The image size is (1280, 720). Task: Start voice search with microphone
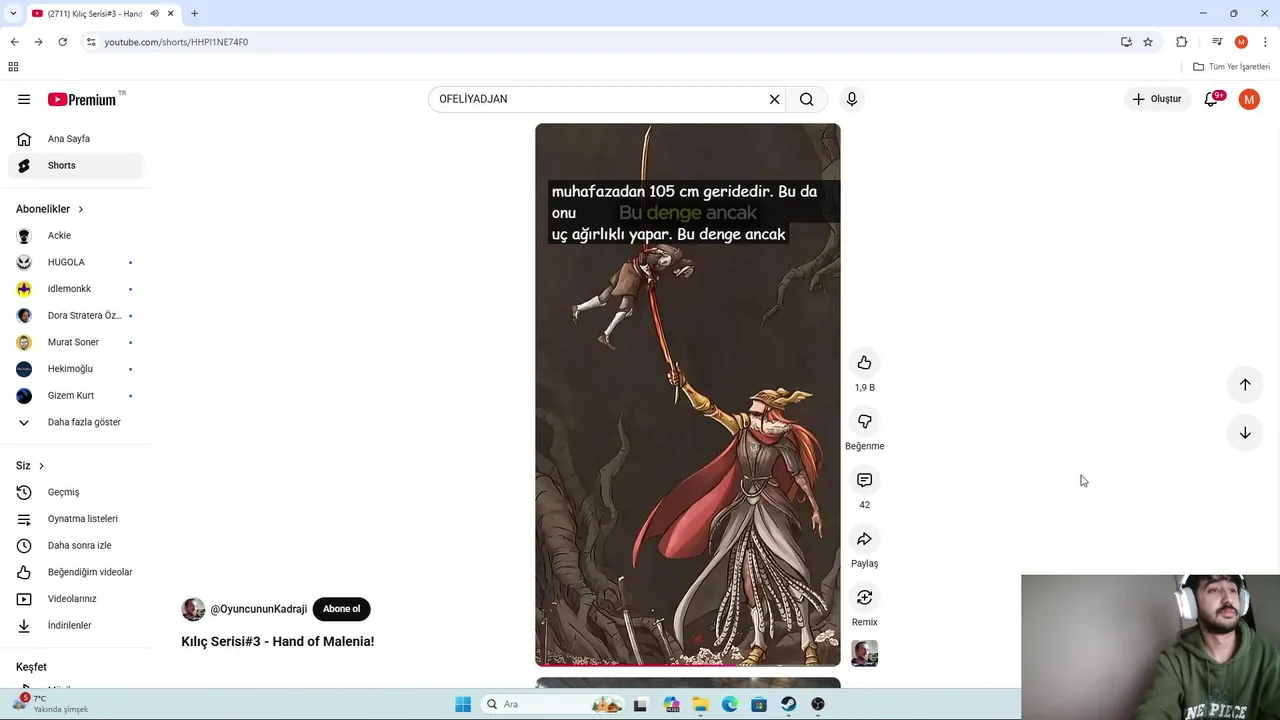851,99
